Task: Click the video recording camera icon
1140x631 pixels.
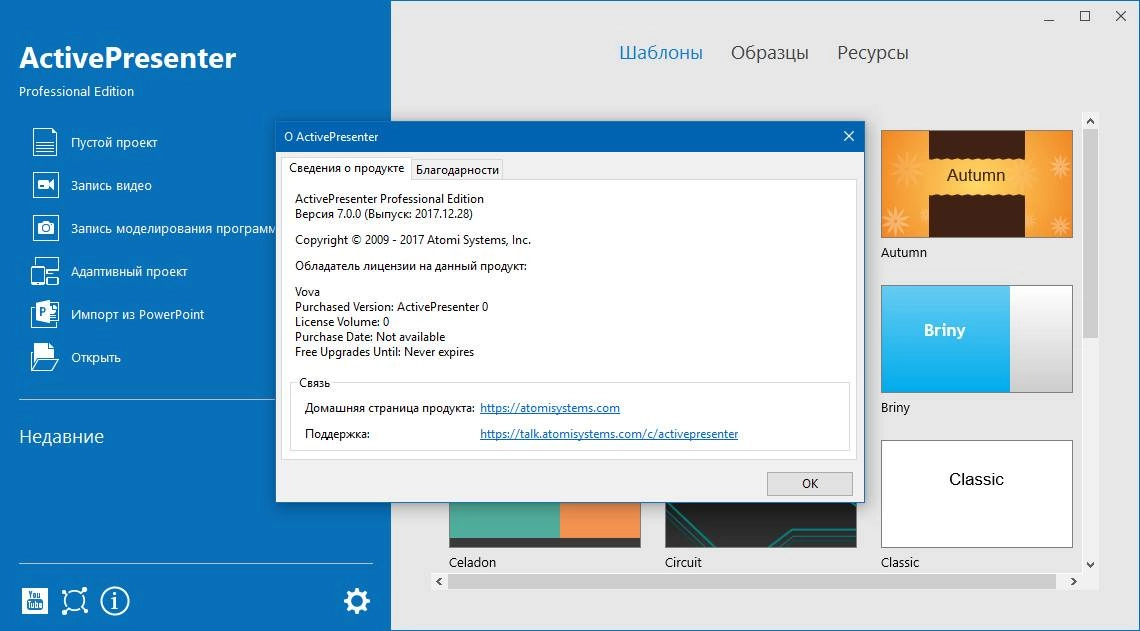Action: (45, 185)
